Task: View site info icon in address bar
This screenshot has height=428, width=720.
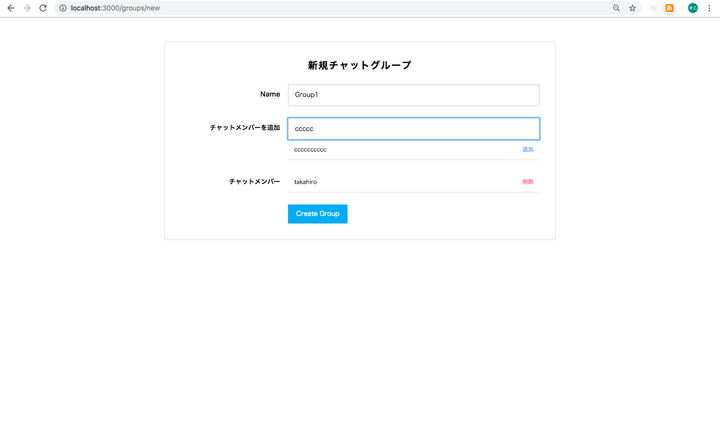Action: pos(63,8)
